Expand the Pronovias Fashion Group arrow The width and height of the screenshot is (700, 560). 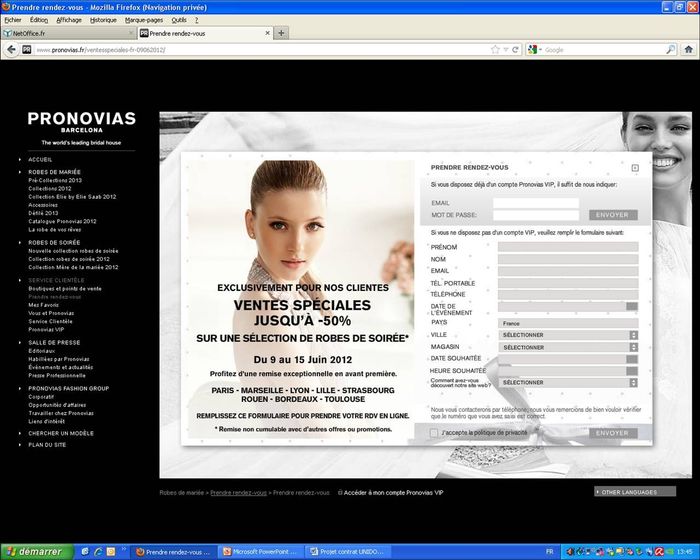click(20, 389)
